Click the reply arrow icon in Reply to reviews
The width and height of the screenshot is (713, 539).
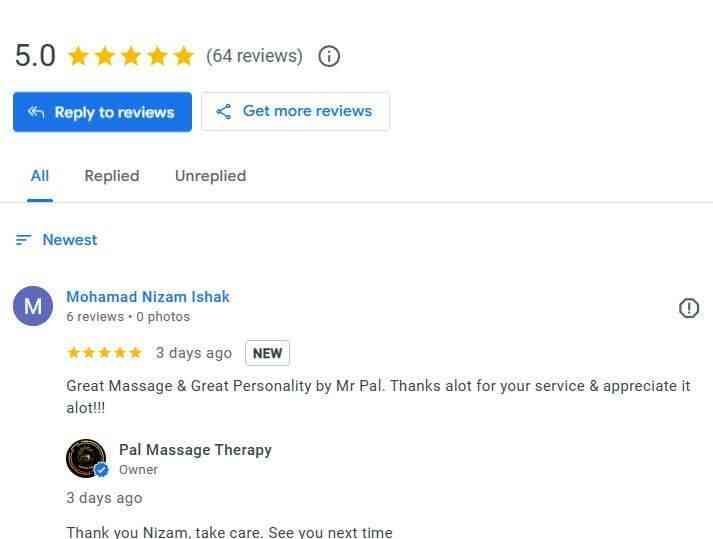click(36, 112)
